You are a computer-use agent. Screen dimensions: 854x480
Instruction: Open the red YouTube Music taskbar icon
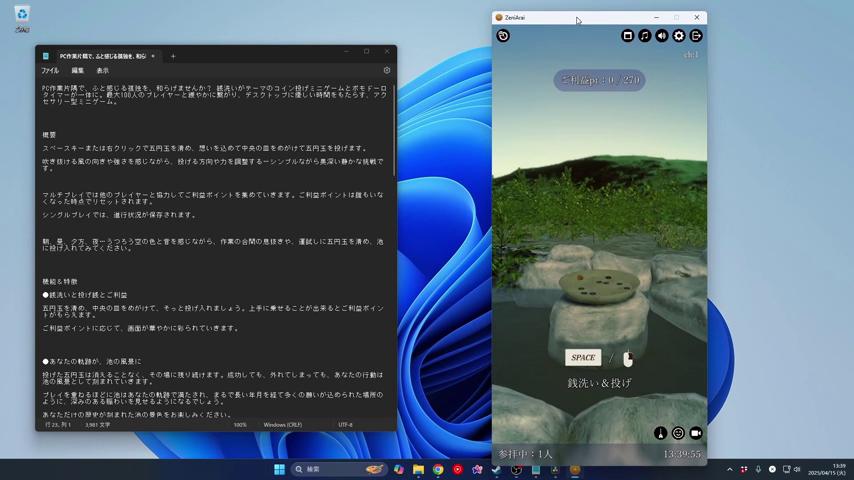tap(458, 470)
